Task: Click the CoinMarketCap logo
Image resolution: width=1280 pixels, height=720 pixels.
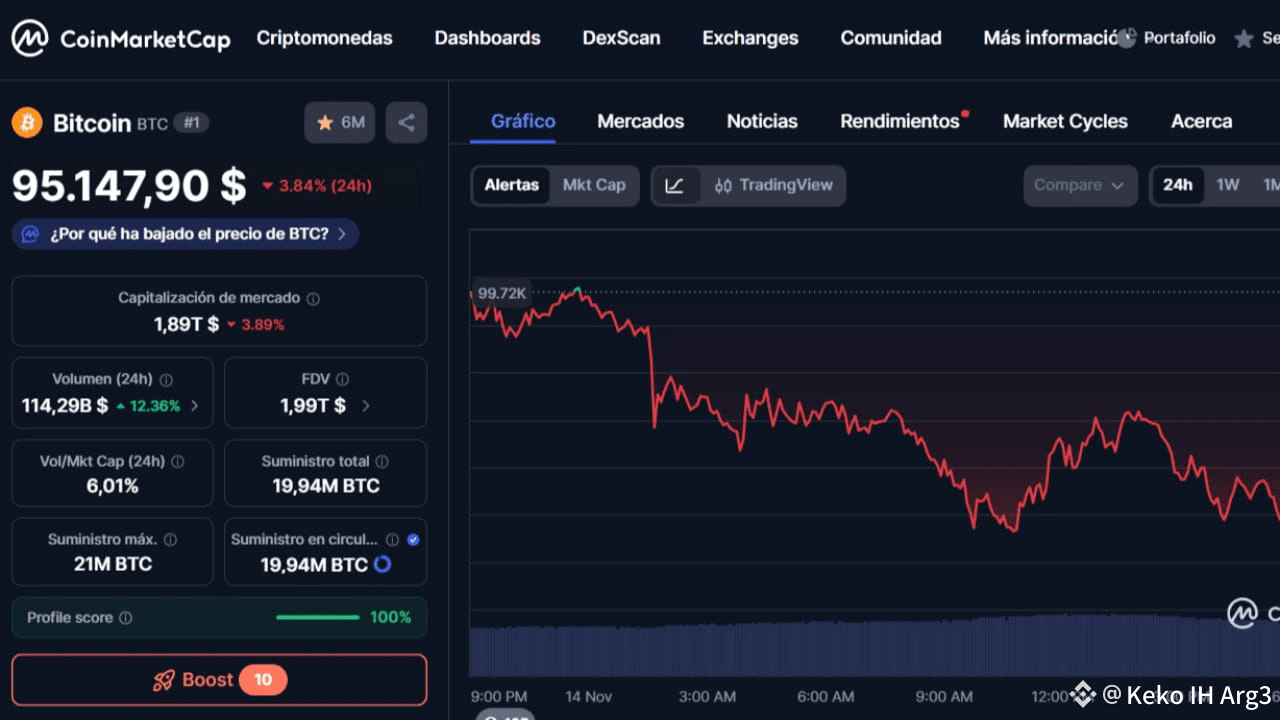Action: 121,39
